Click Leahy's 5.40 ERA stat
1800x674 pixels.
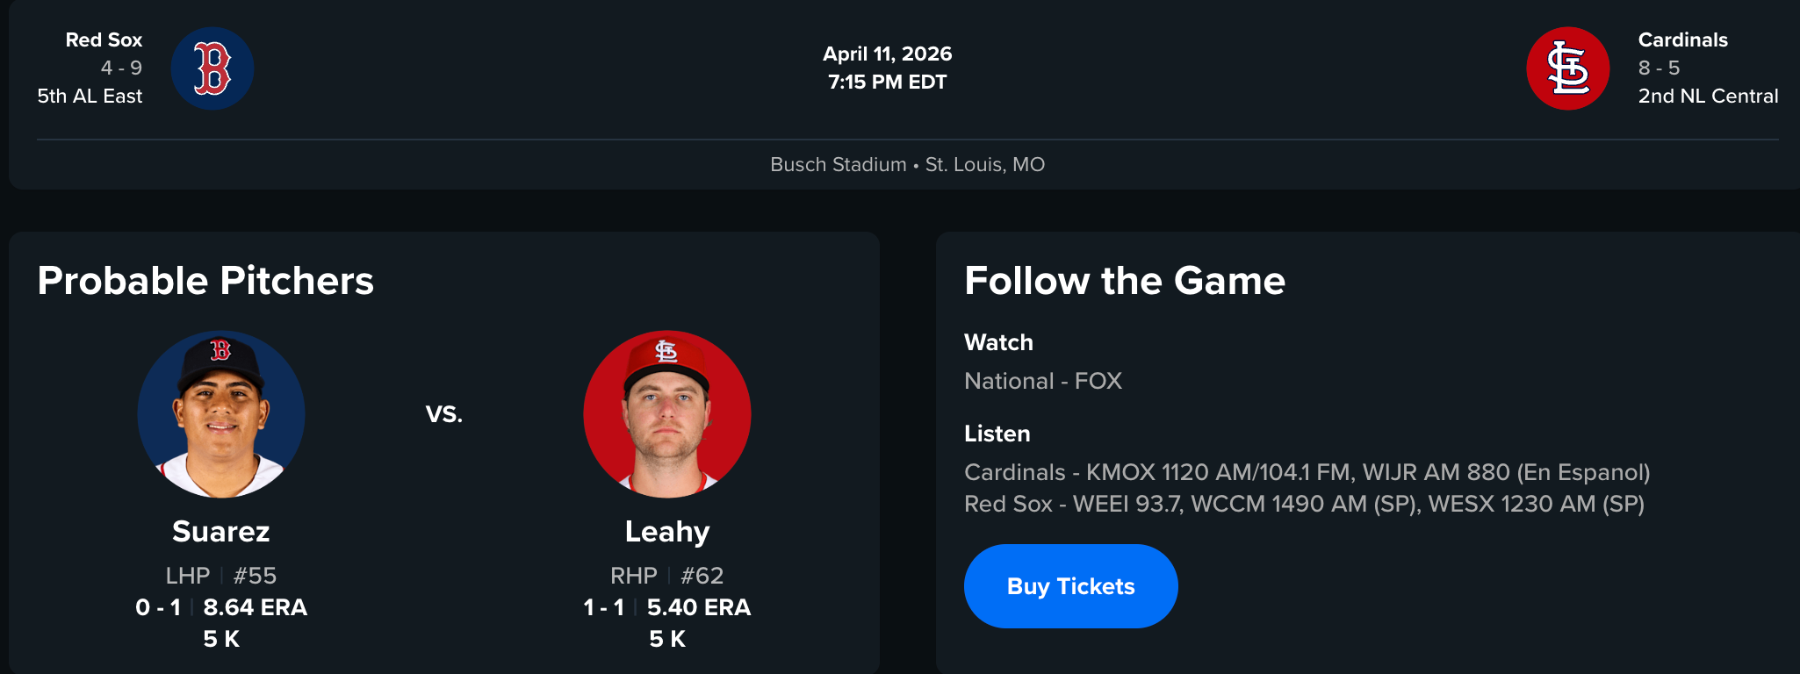pyautogui.click(x=698, y=607)
